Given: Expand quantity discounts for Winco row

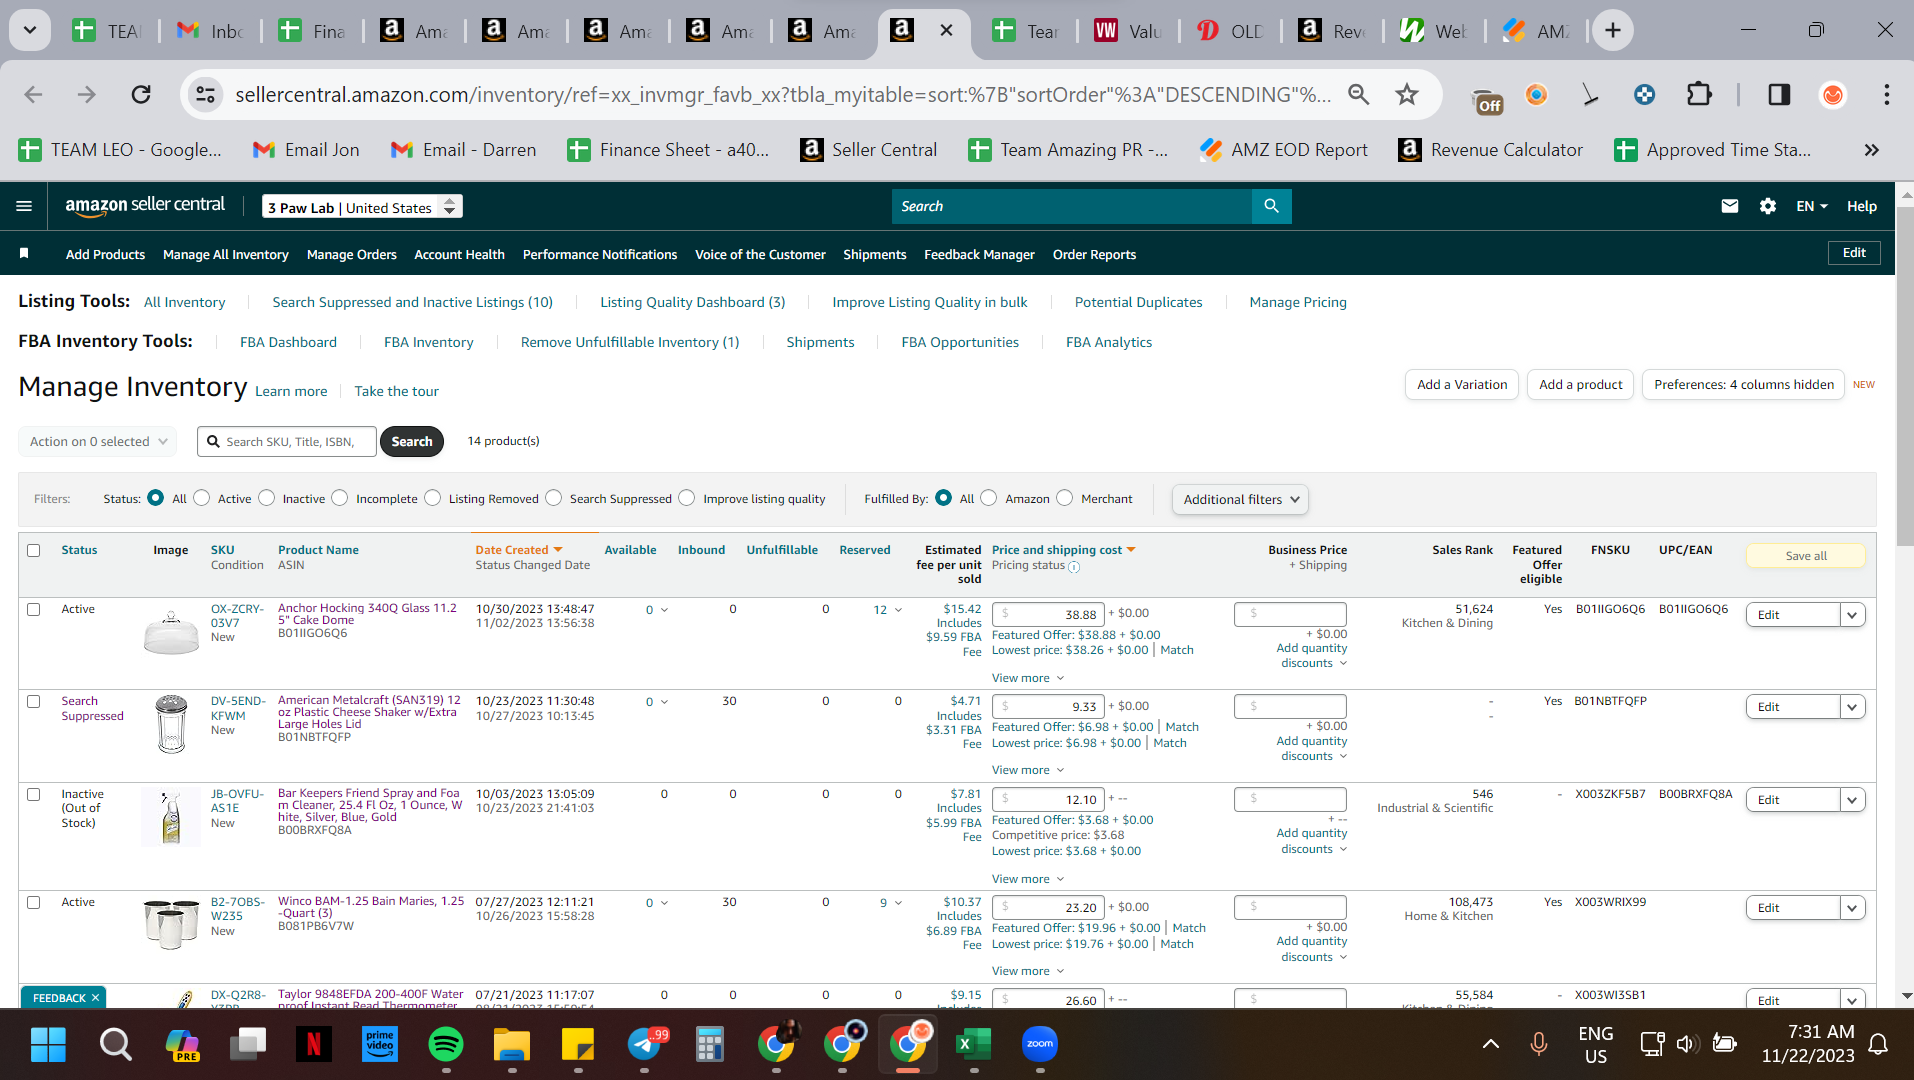Looking at the screenshot, I should [x=1313, y=949].
